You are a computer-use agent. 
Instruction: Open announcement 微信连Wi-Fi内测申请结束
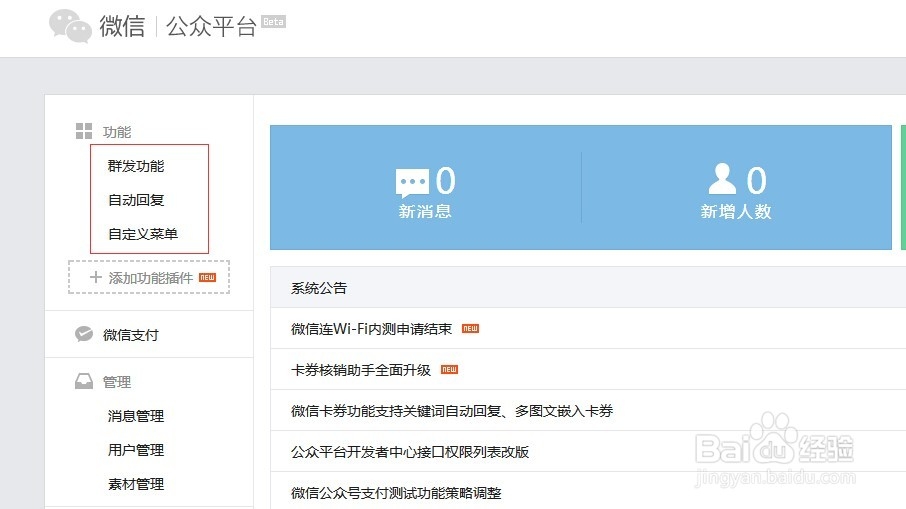pyautogui.click(x=372, y=329)
